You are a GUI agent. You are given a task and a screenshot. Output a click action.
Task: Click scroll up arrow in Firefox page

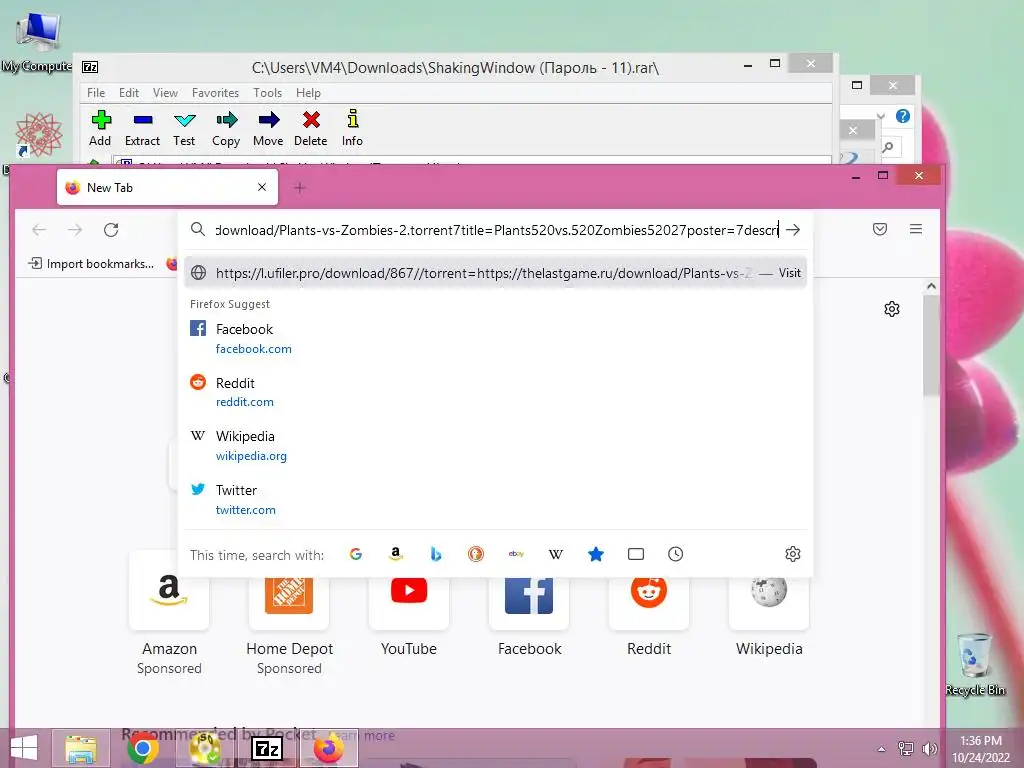(931, 287)
